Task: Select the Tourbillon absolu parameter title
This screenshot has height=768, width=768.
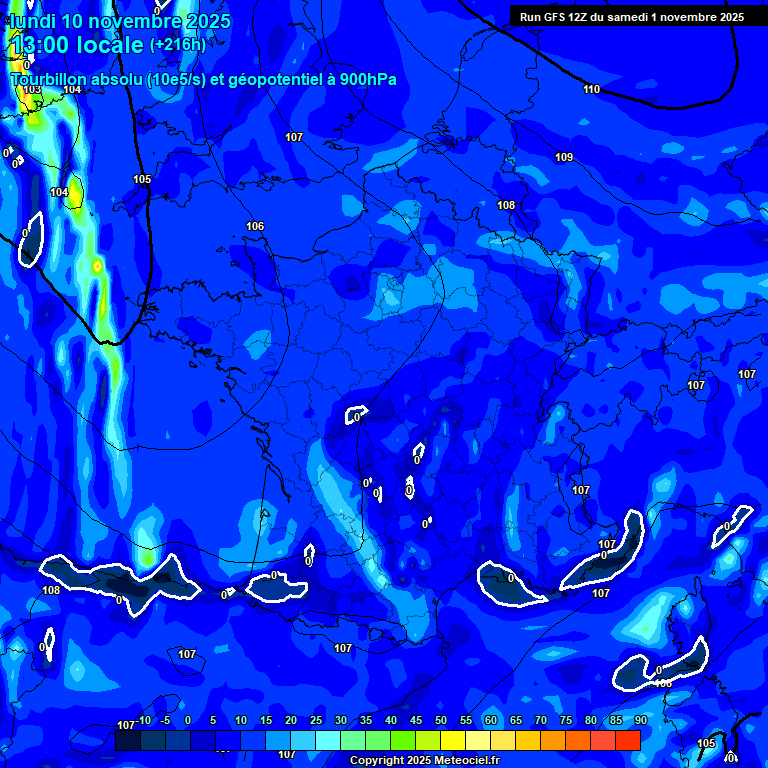Action: (x=203, y=79)
